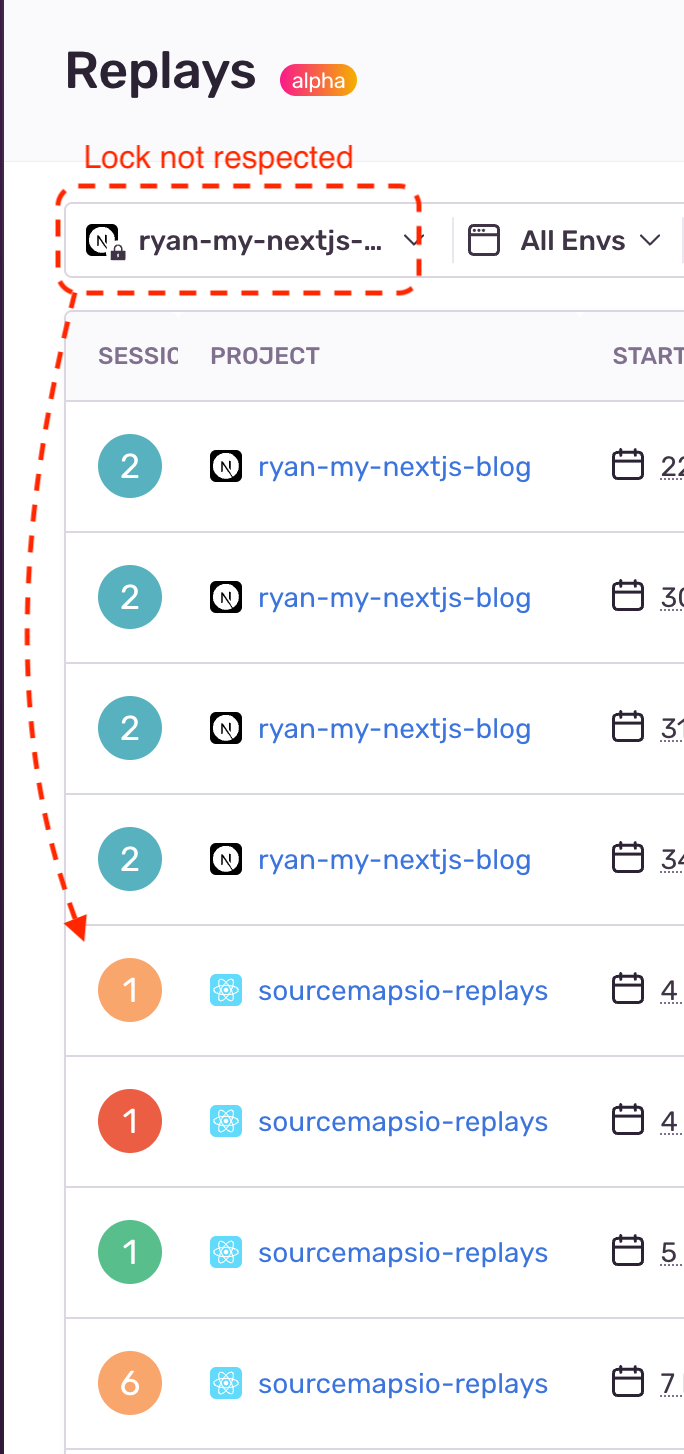Sort by the PROJECT column header

[x=265, y=355]
